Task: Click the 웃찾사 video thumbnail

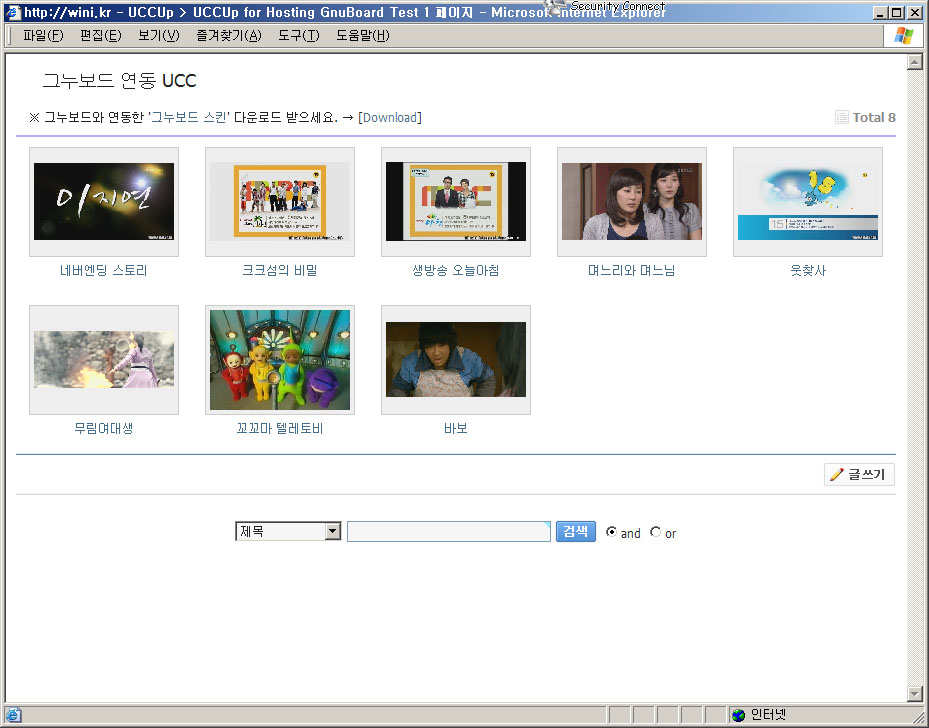Action: [808, 202]
